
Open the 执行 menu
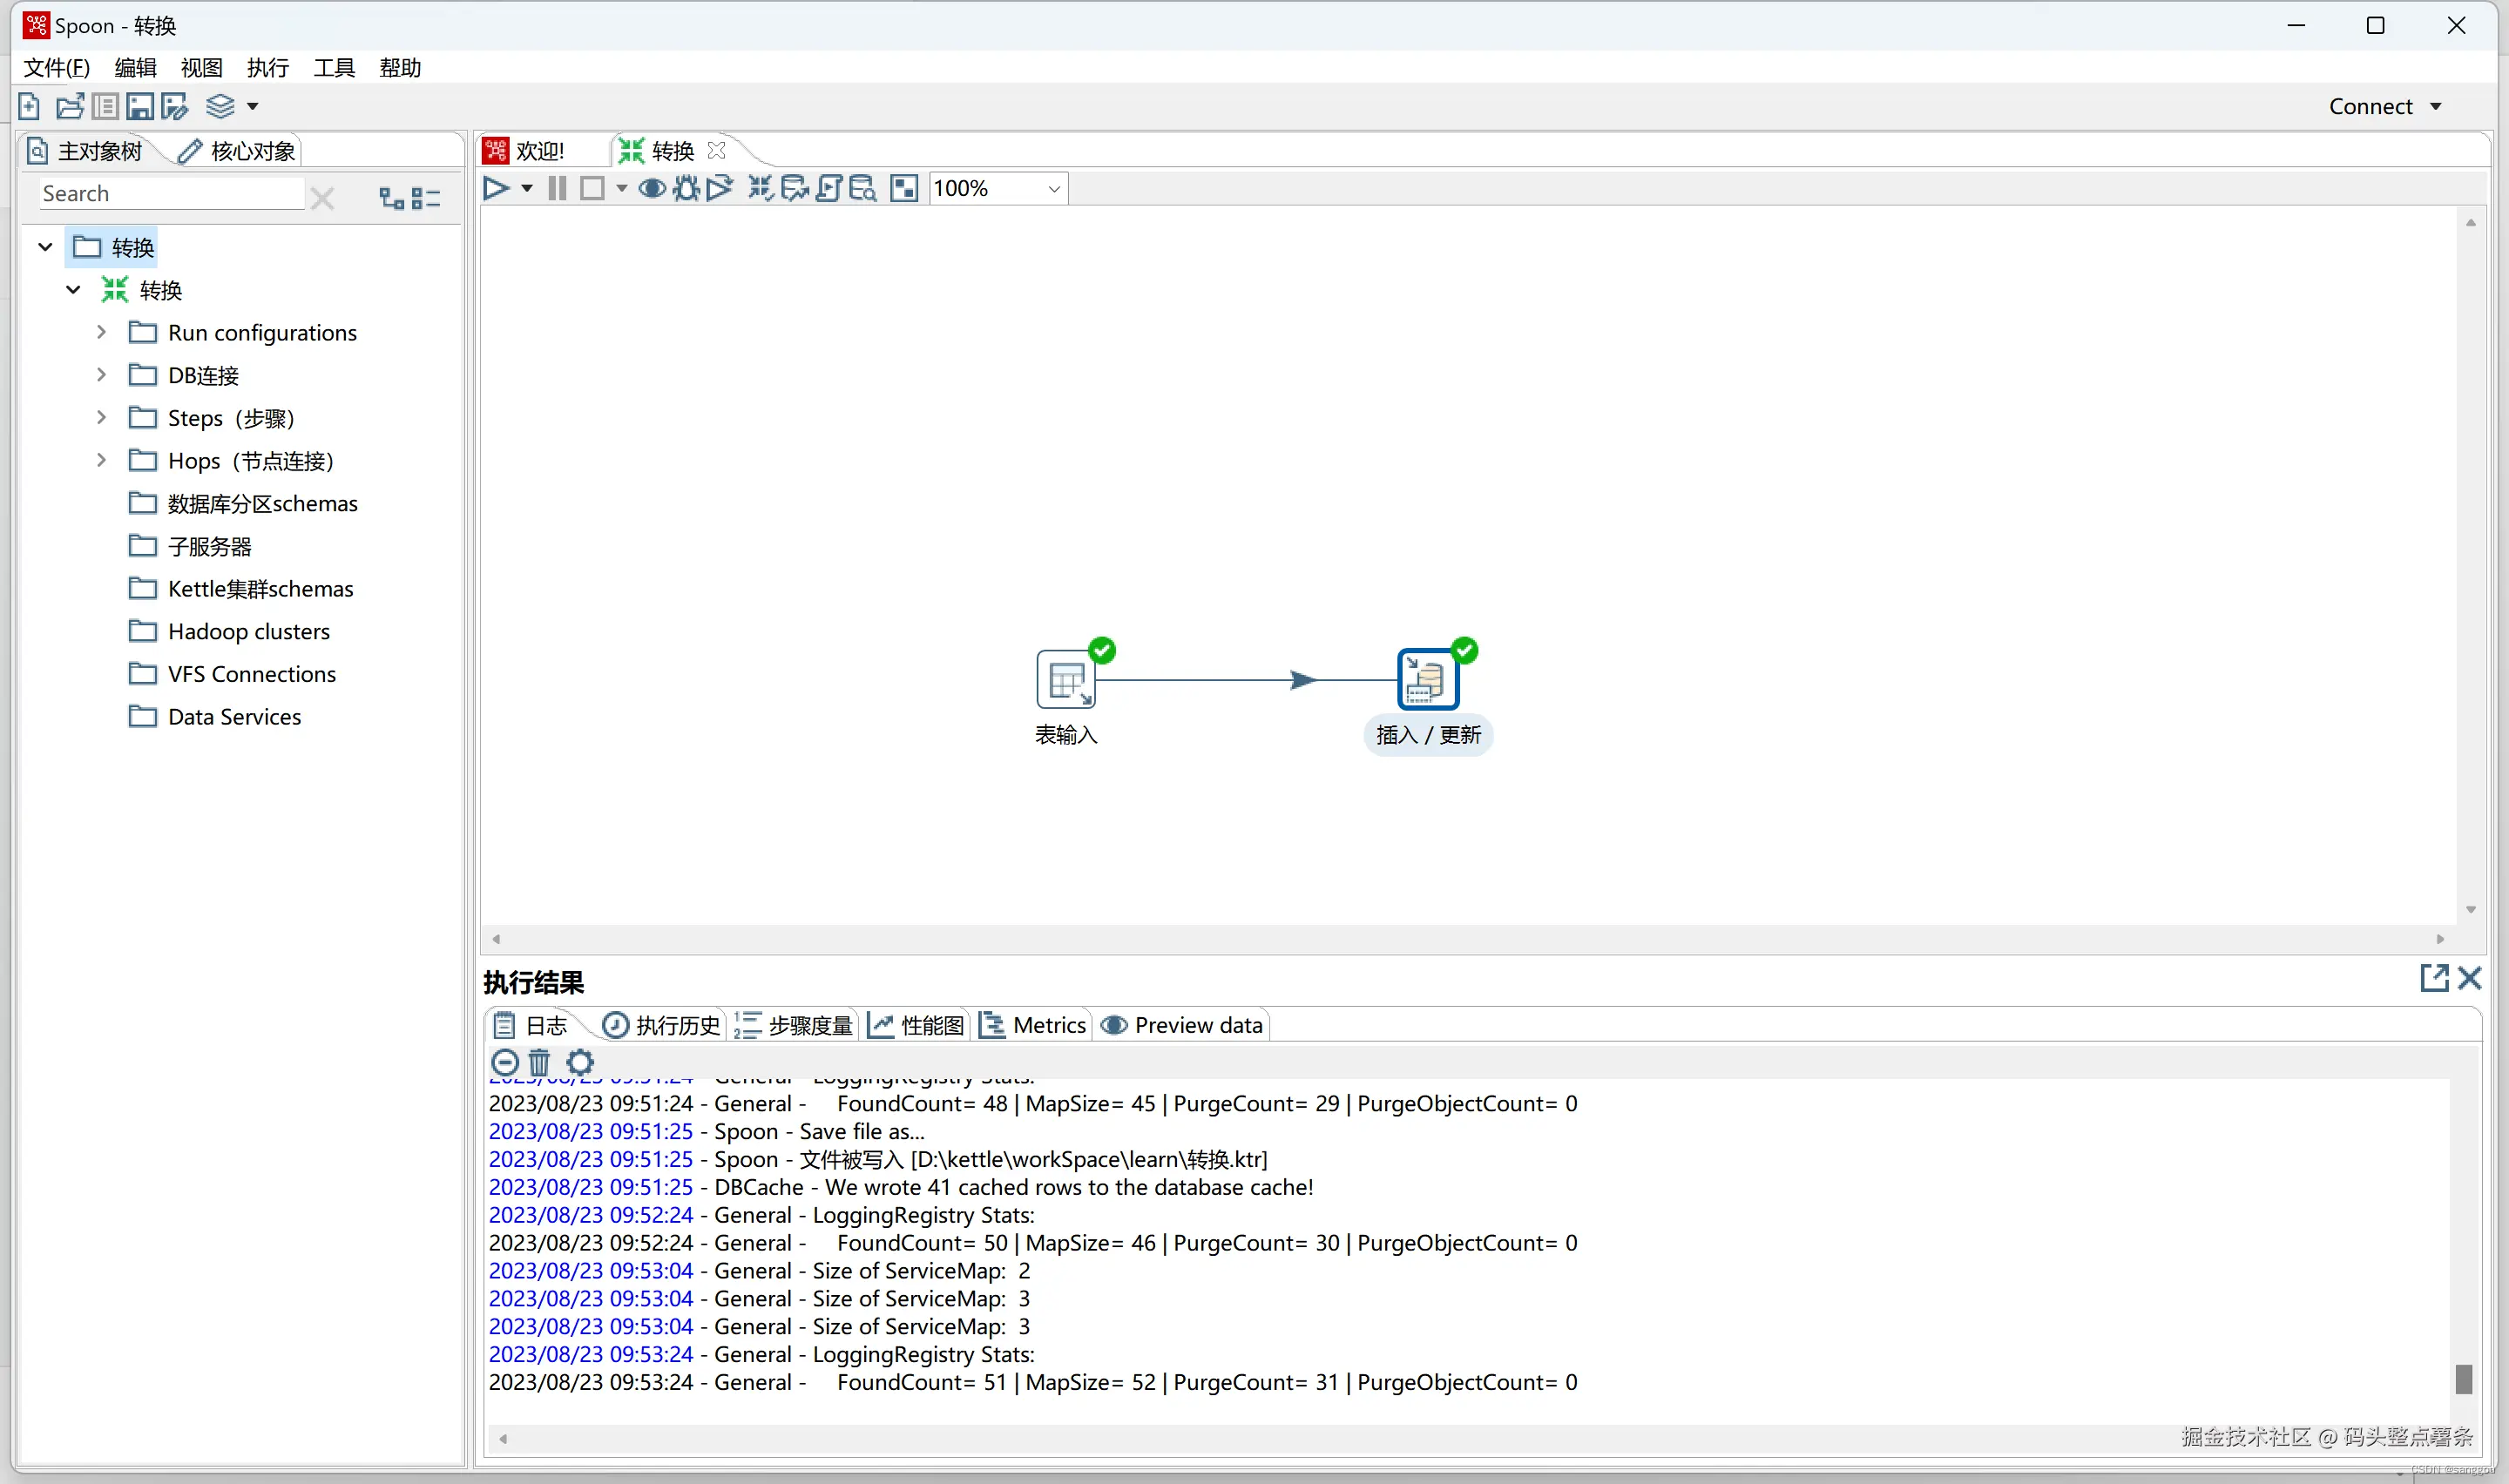click(267, 68)
